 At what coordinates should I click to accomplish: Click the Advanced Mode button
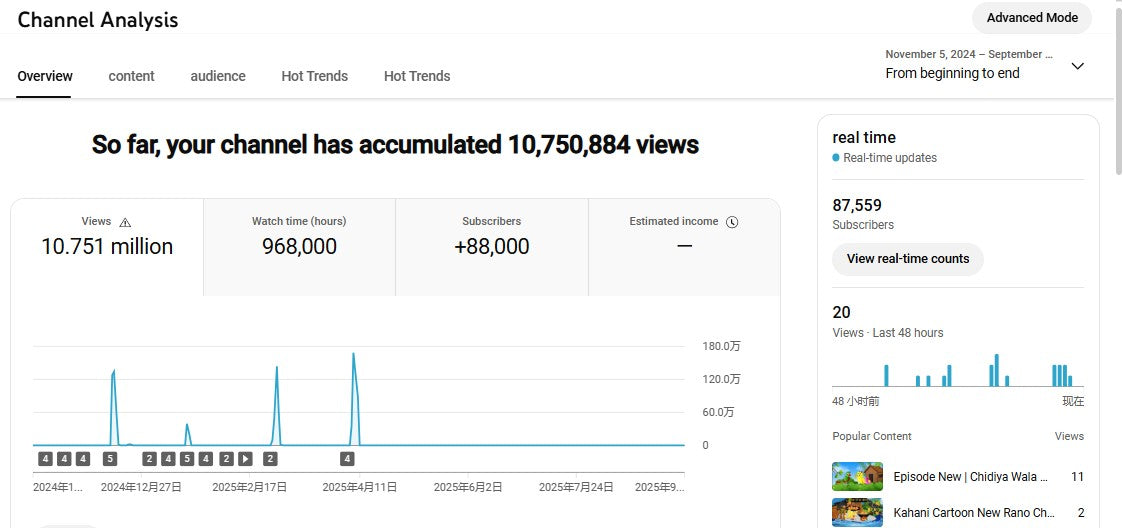(1032, 18)
